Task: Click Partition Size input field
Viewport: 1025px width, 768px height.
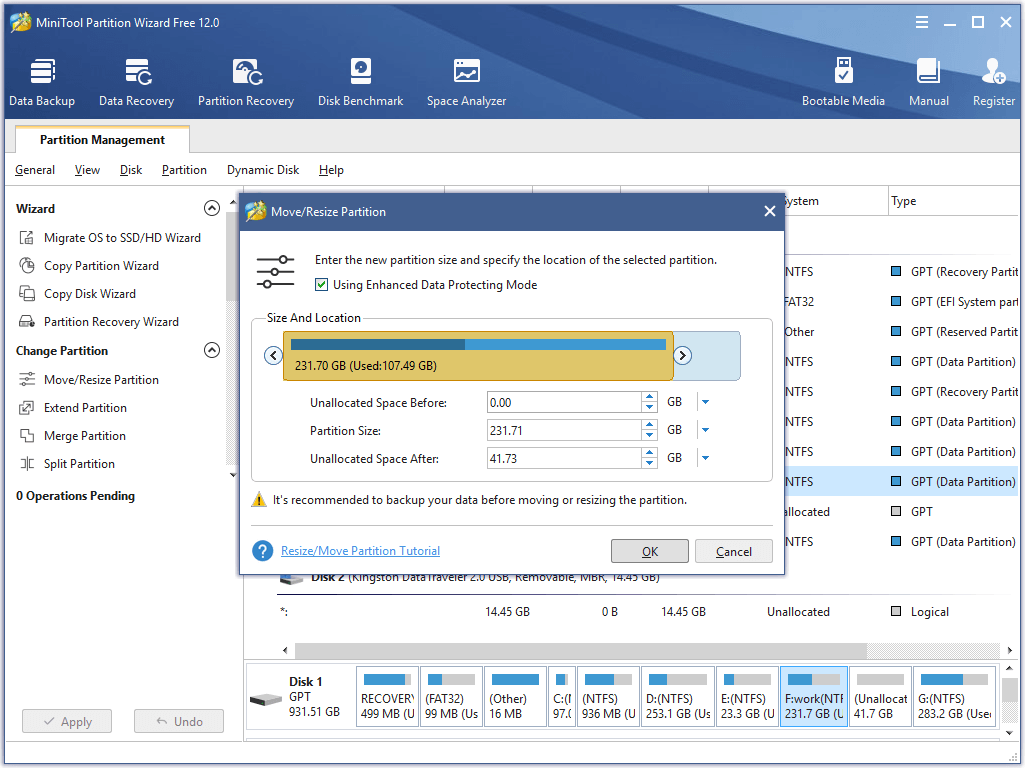Action: (x=564, y=431)
